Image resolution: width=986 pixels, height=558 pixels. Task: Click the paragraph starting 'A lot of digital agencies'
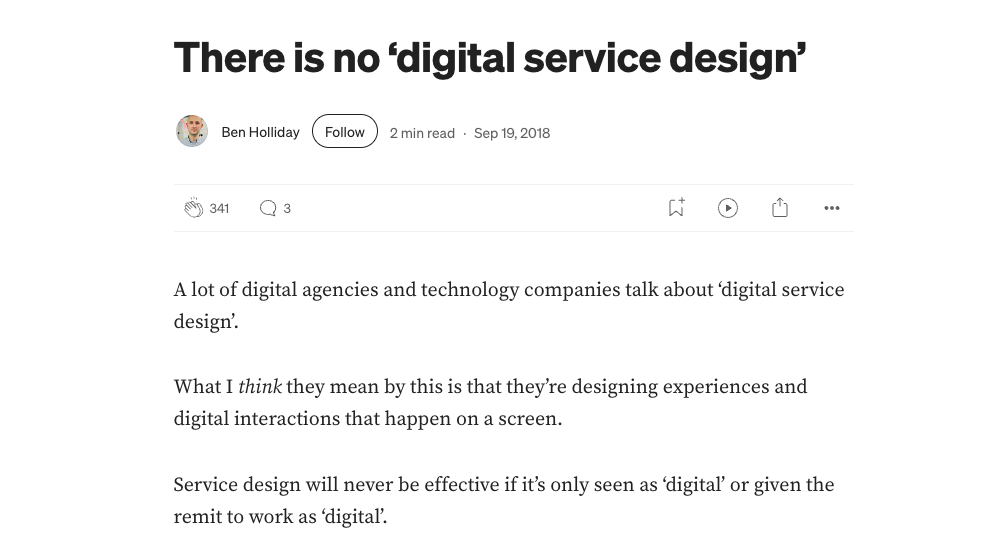(508, 290)
